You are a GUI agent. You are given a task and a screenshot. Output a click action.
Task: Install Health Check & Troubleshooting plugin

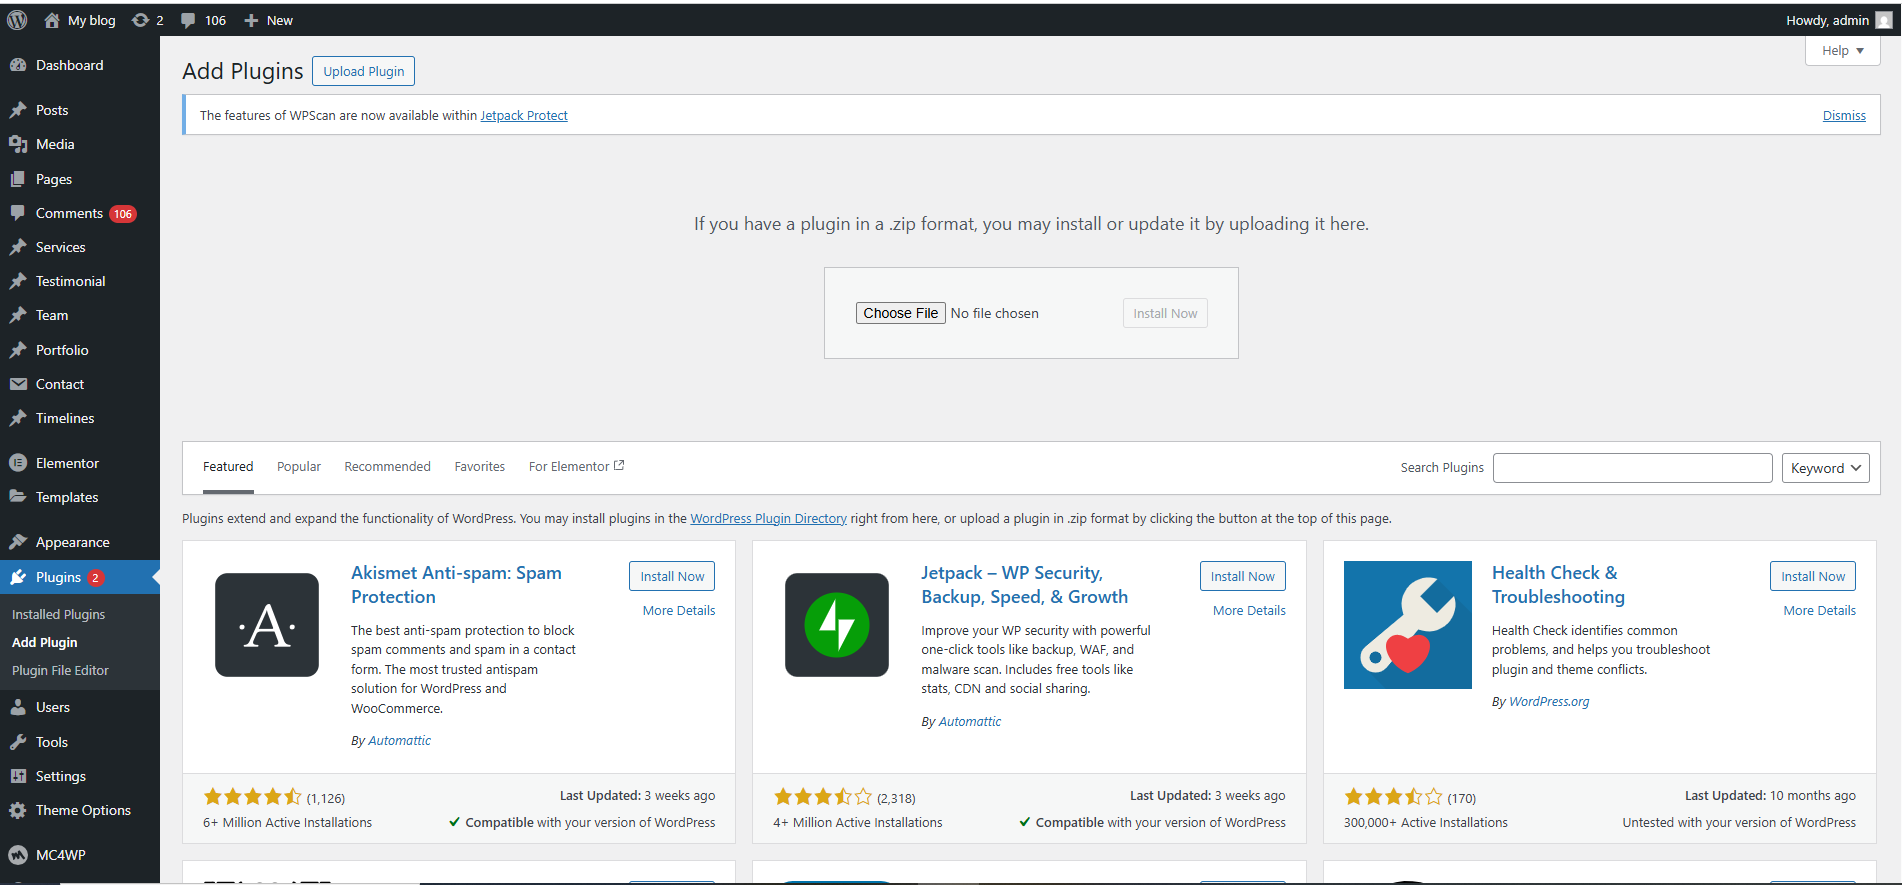1812,576
